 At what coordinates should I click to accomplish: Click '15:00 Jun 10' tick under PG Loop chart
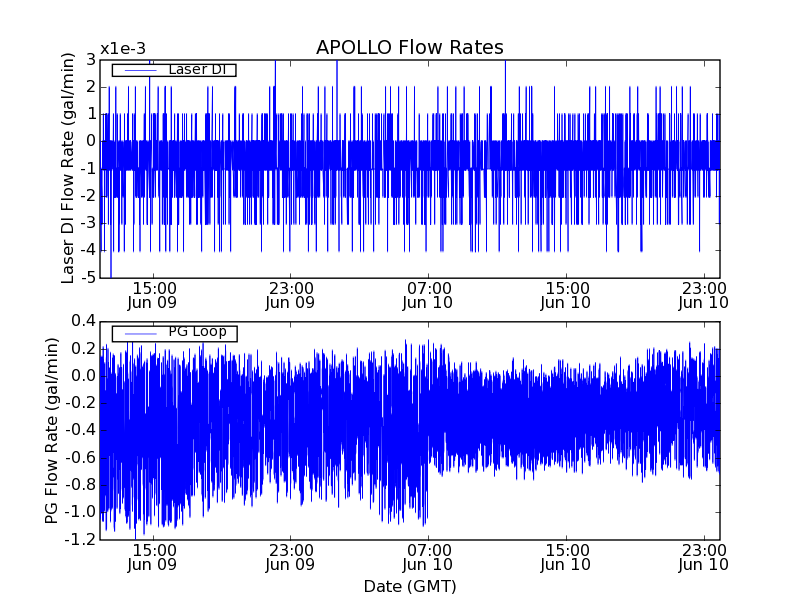(566, 558)
